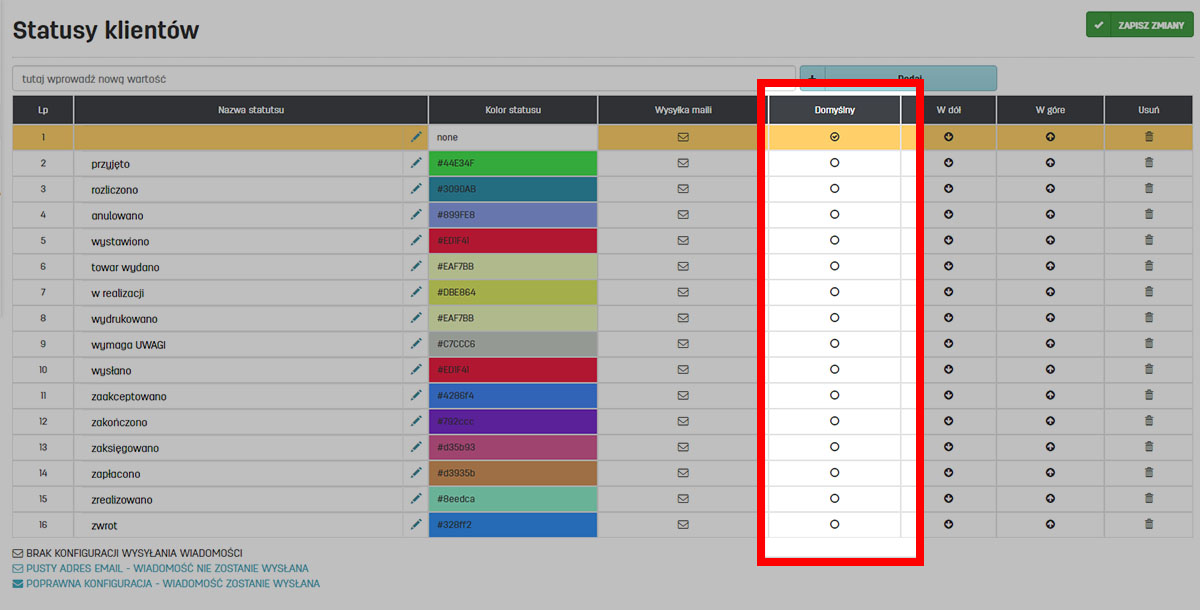Move wystawiono status up
1200x610 pixels.
click(1050, 241)
